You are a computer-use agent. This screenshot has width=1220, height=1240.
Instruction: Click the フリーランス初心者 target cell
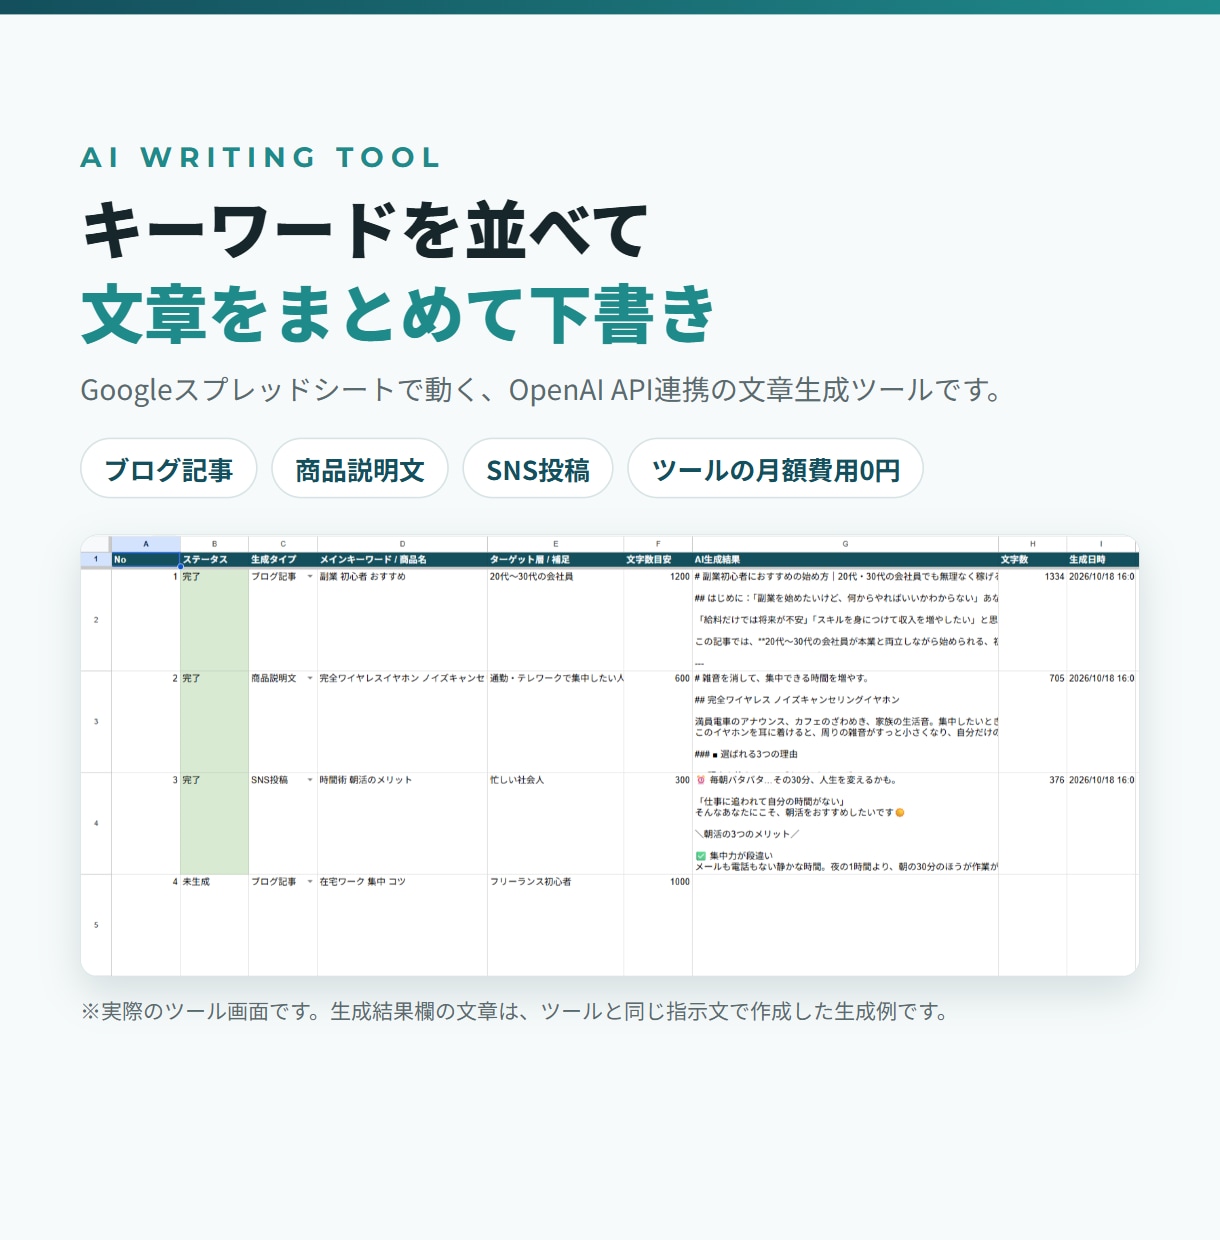(556, 925)
